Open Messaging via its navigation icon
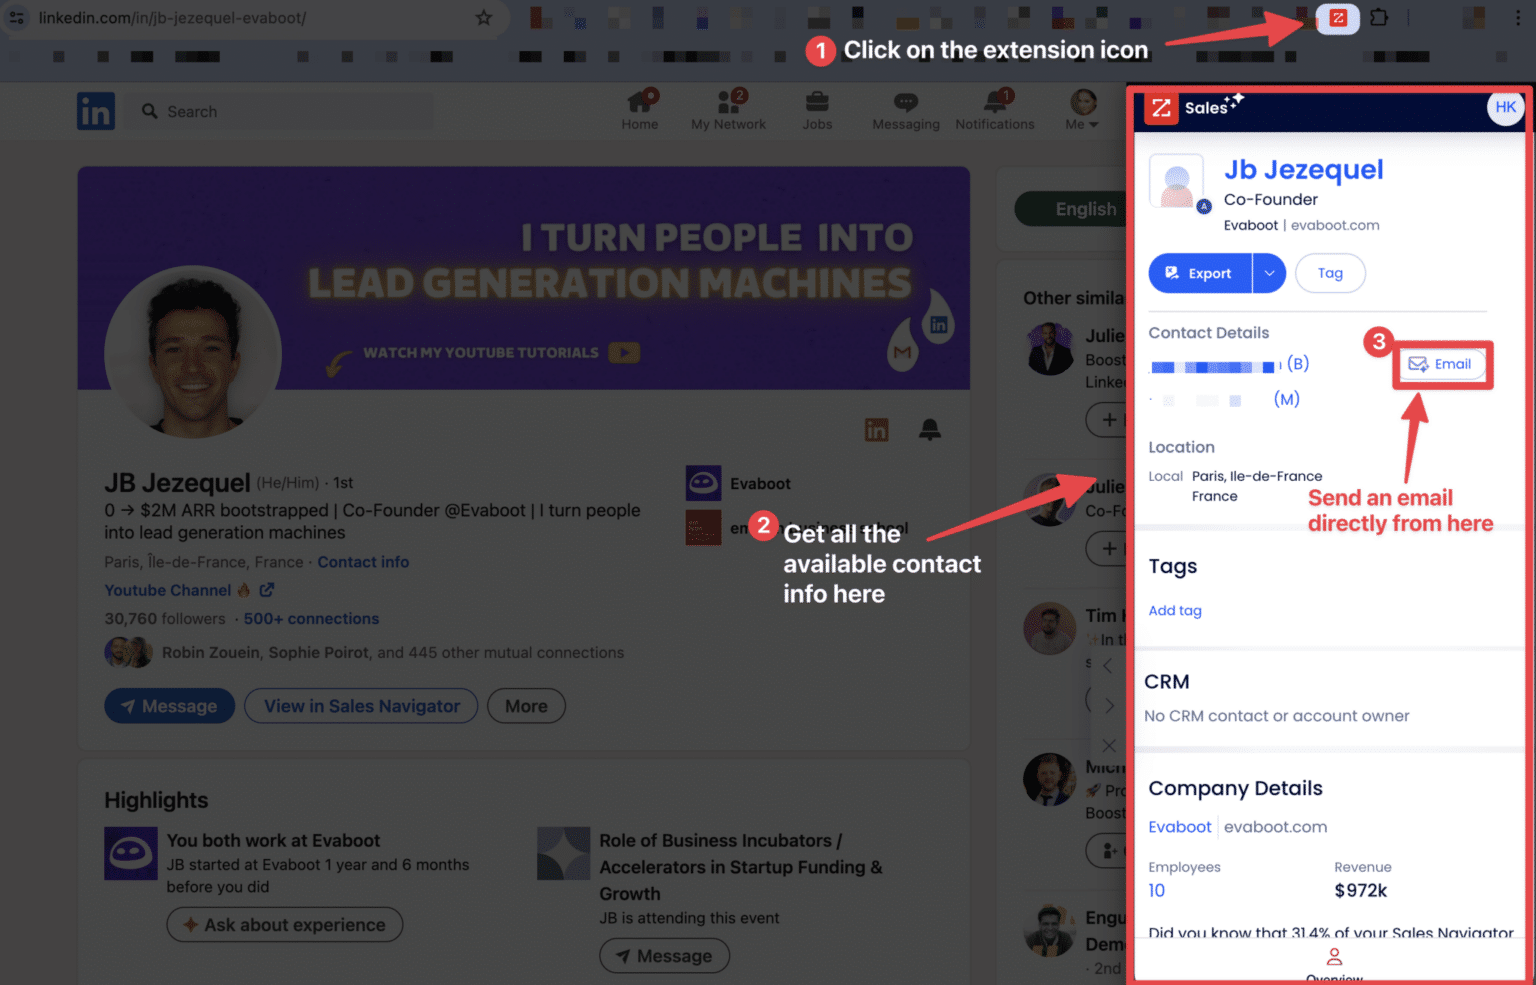This screenshot has width=1536, height=985. click(905, 102)
